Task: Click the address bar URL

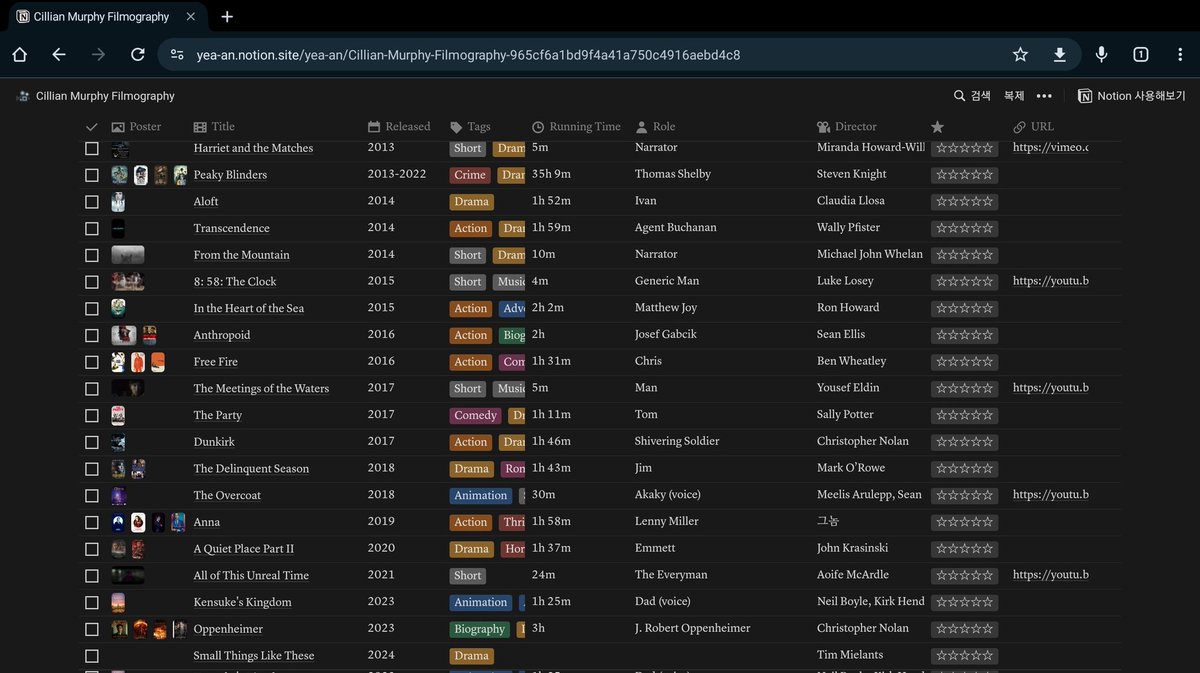Action: pos(468,55)
